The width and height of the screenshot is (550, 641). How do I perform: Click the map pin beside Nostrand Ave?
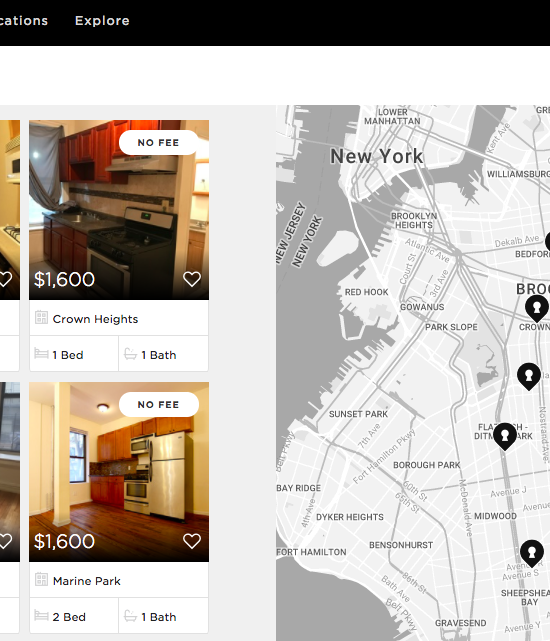click(529, 377)
